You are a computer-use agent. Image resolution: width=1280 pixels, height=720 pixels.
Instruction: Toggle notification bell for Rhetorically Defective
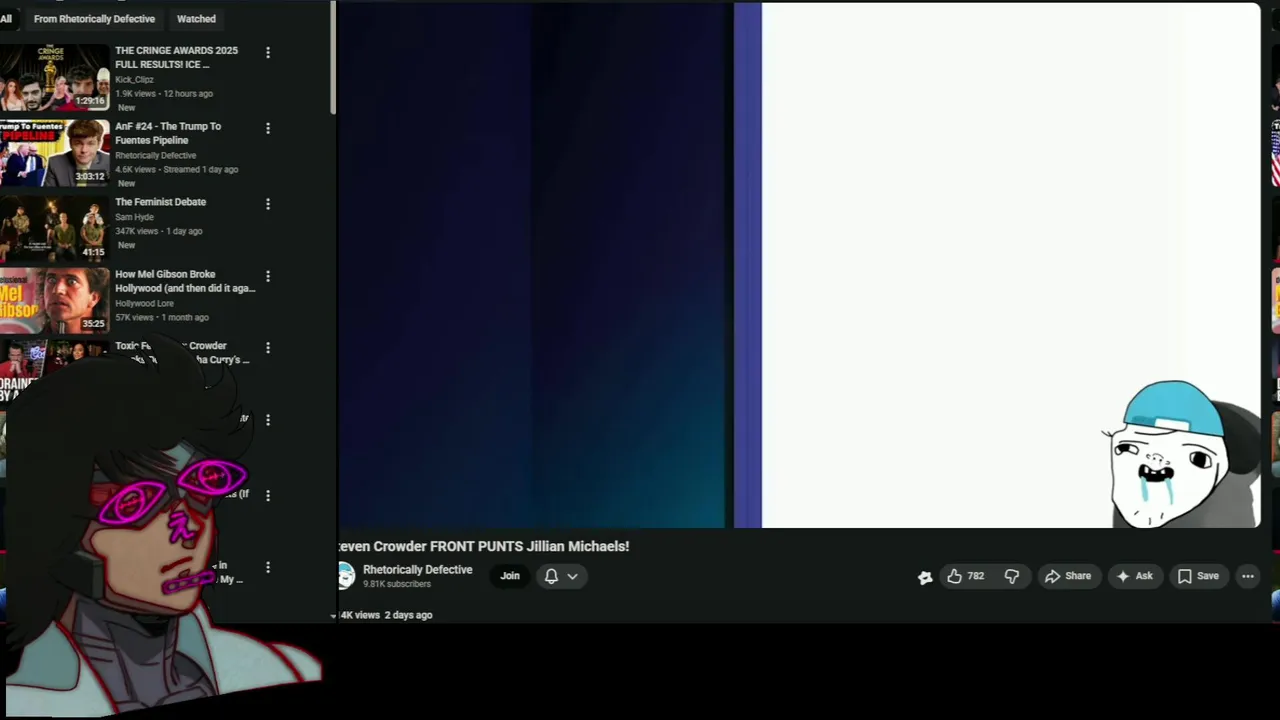(x=551, y=576)
